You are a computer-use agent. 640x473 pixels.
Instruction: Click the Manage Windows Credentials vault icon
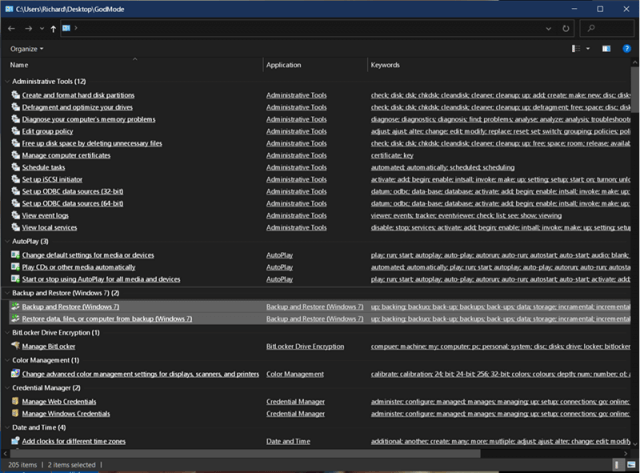point(16,413)
